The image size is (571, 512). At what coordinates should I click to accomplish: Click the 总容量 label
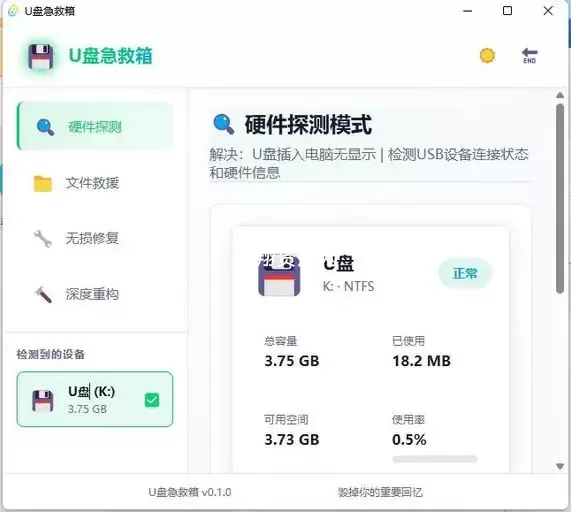(x=281, y=341)
